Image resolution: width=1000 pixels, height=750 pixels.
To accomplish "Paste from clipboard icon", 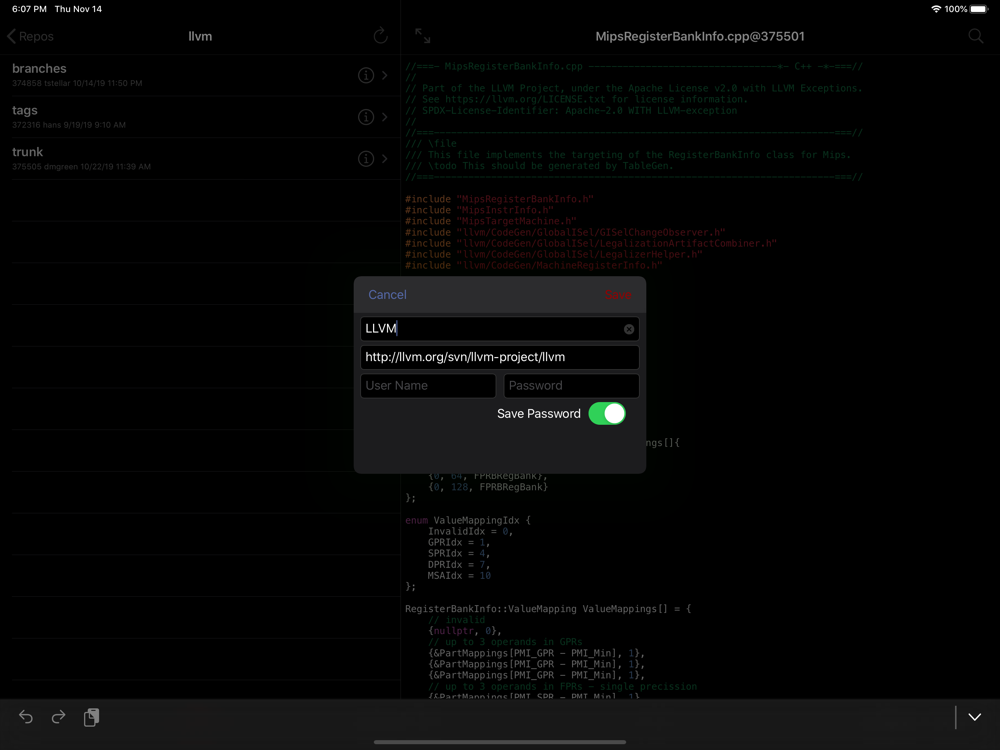I will [x=92, y=717].
